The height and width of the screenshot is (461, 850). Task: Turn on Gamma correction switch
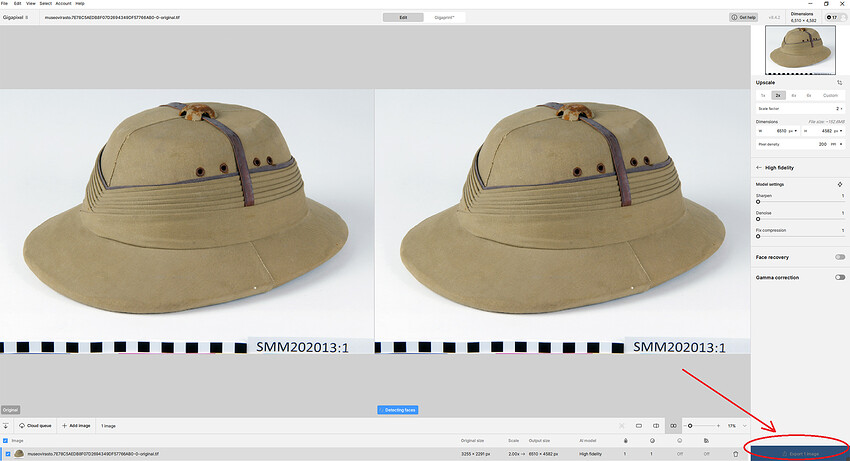(x=839, y=277)
